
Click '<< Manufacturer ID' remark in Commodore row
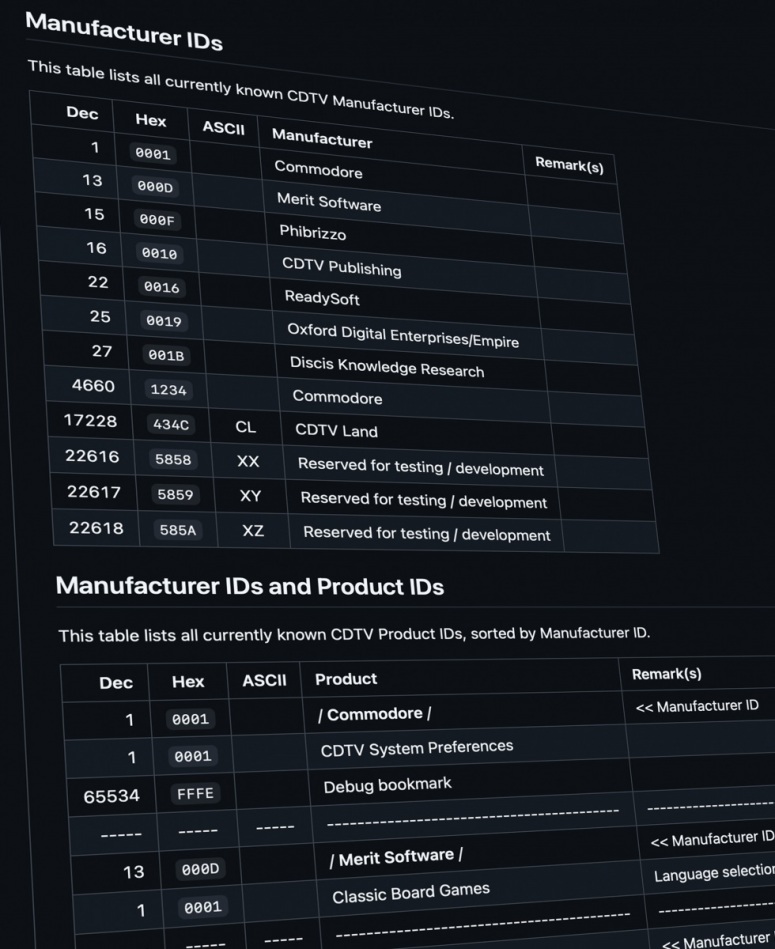pyautogui.click(x=697, y=706)
